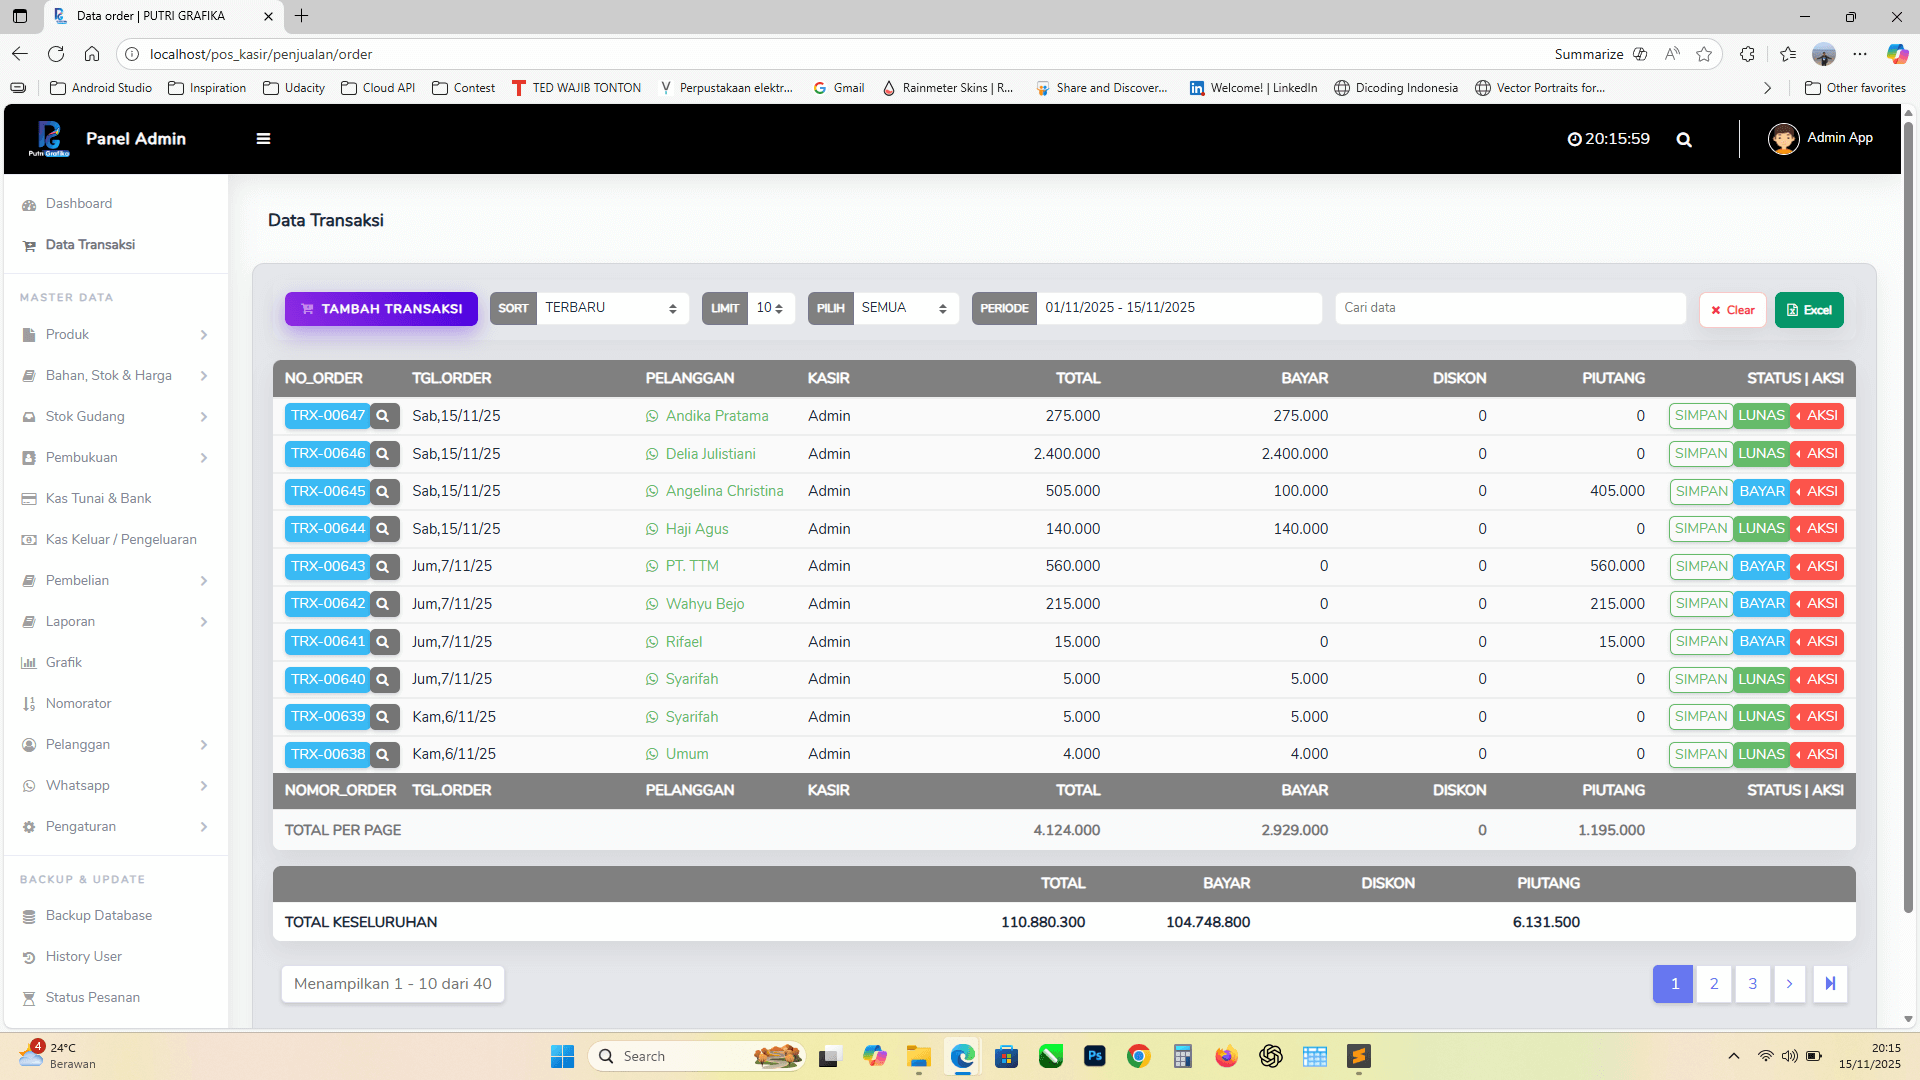Open Photoshop from the Windows taskbar
The height and width of the screenshot is (1080, 1920).
[1095, 1056]
